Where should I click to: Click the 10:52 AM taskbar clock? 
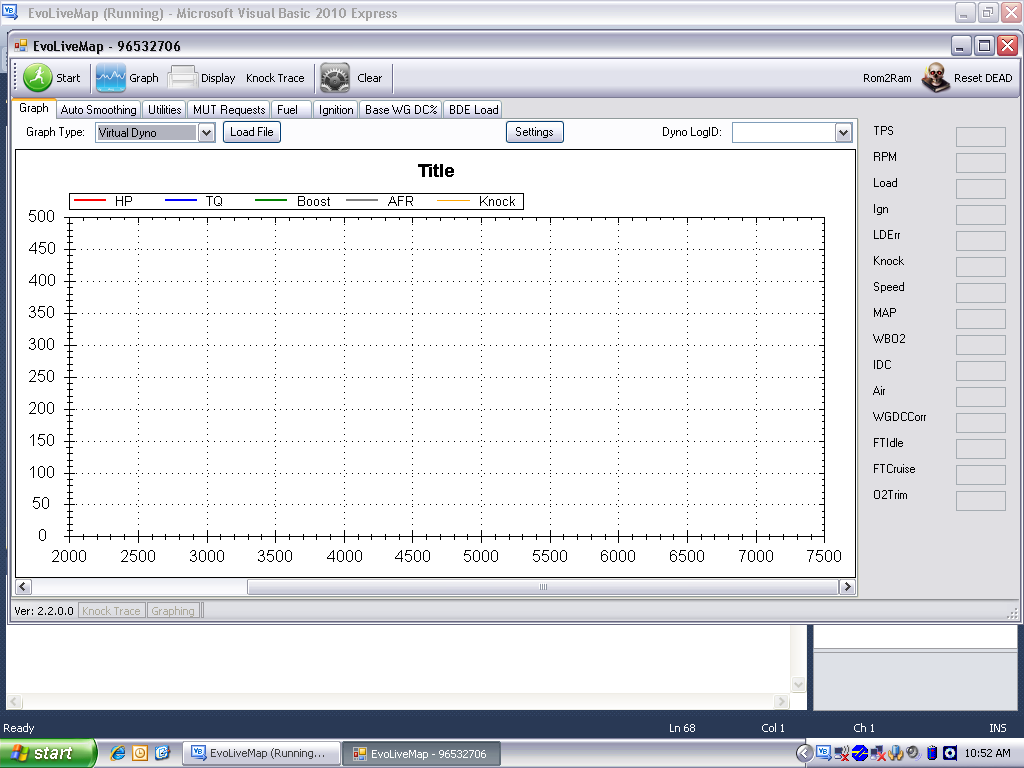[x=987, y=753]
